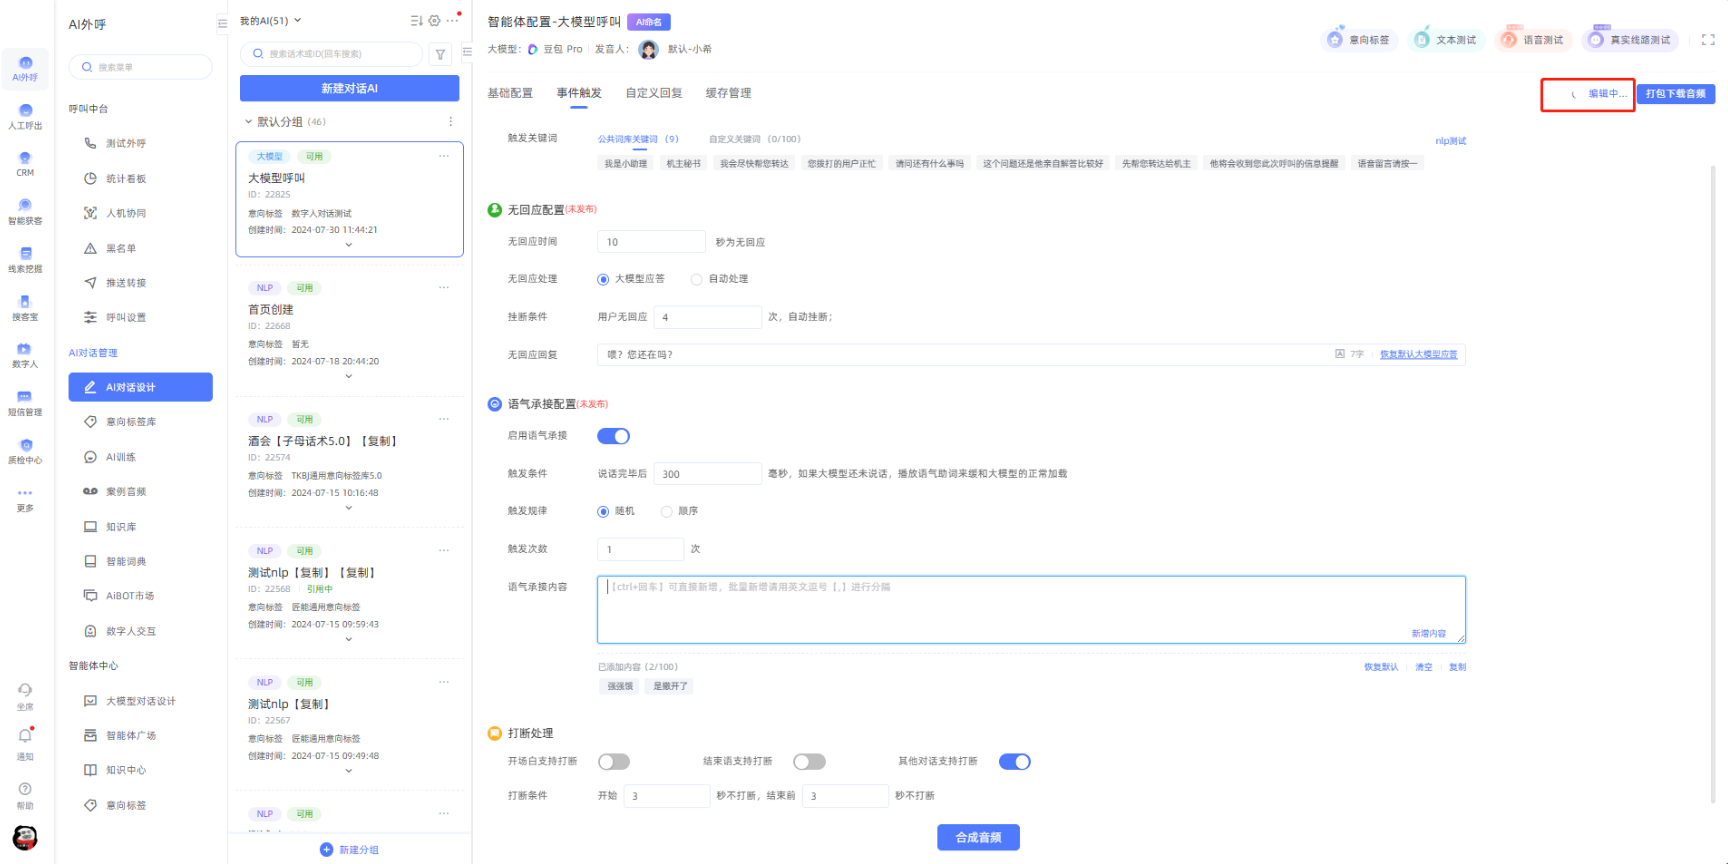Image resolution: width=1728 pixels, height=864 pixels.
Task: Toggle the 启用语气承接 switch
Action: [x=613, y=436]
